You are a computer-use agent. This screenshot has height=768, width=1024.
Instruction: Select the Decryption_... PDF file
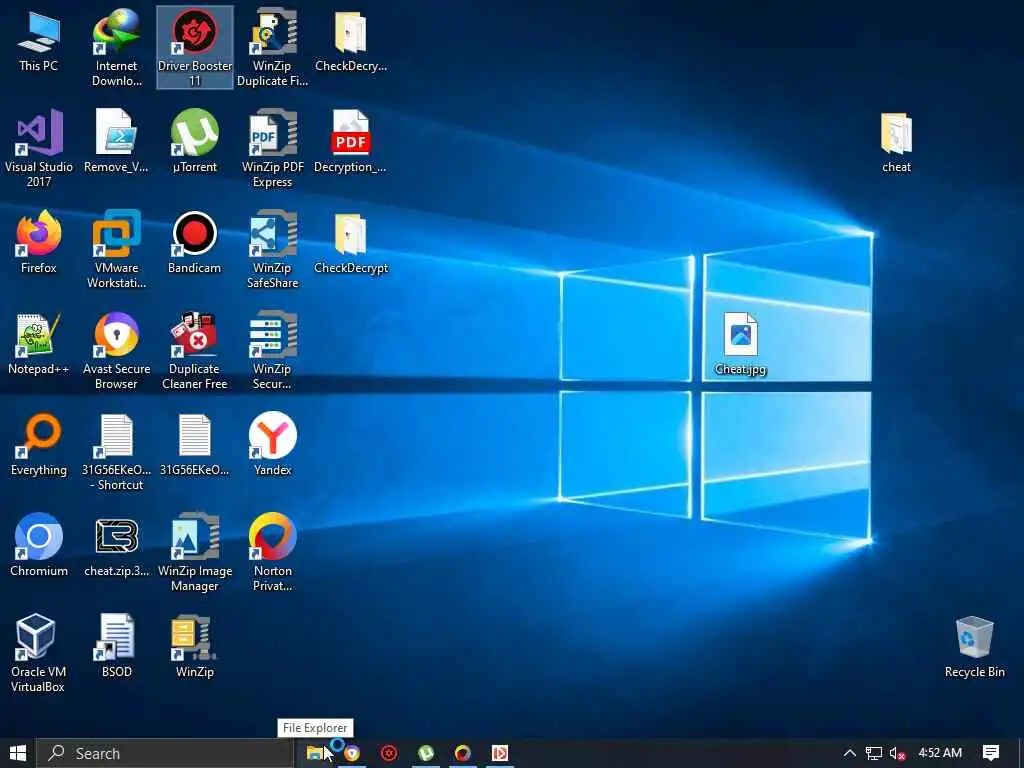351,142
